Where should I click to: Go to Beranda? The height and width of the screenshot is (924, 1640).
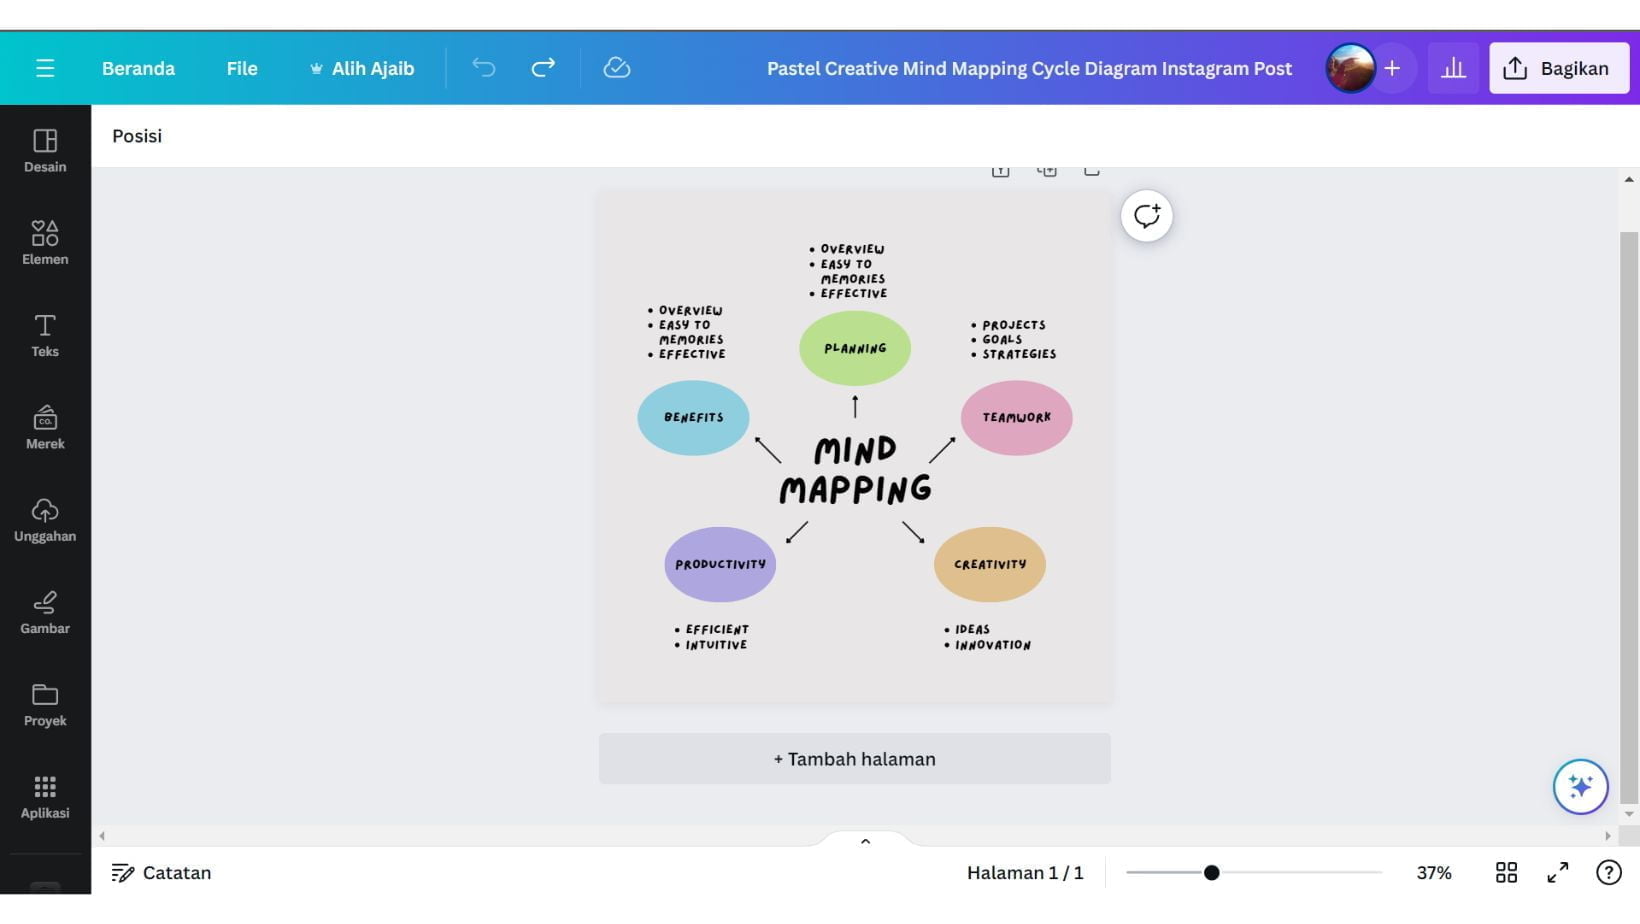pyautogui.click(x=138, y=68)
